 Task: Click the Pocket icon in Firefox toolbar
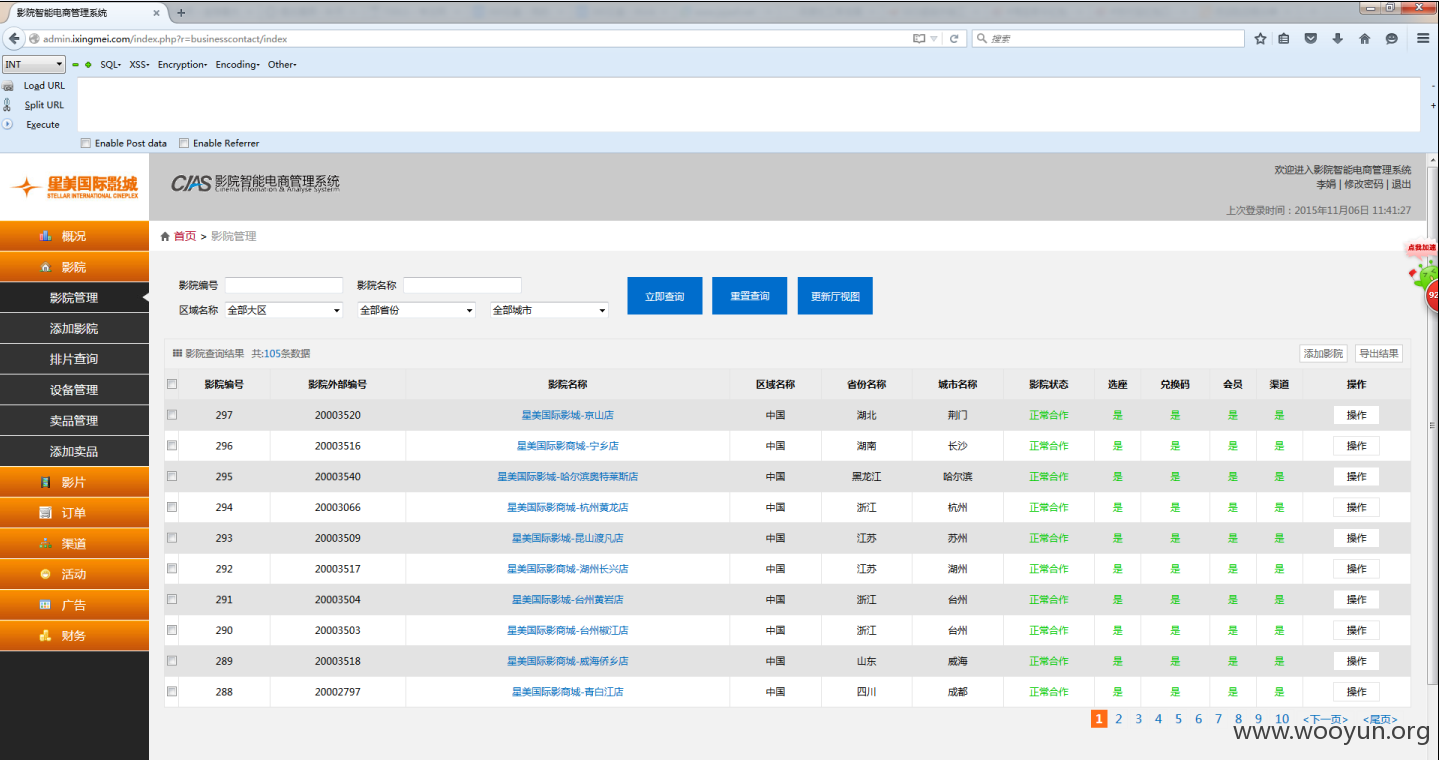1311,39
